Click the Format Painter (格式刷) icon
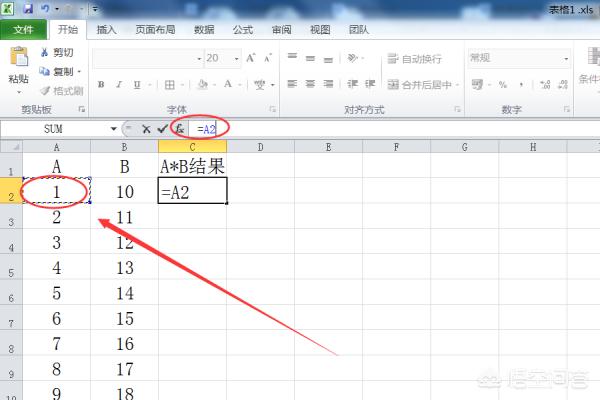Screen dimensions: 600x400 [x=44, y=90]
